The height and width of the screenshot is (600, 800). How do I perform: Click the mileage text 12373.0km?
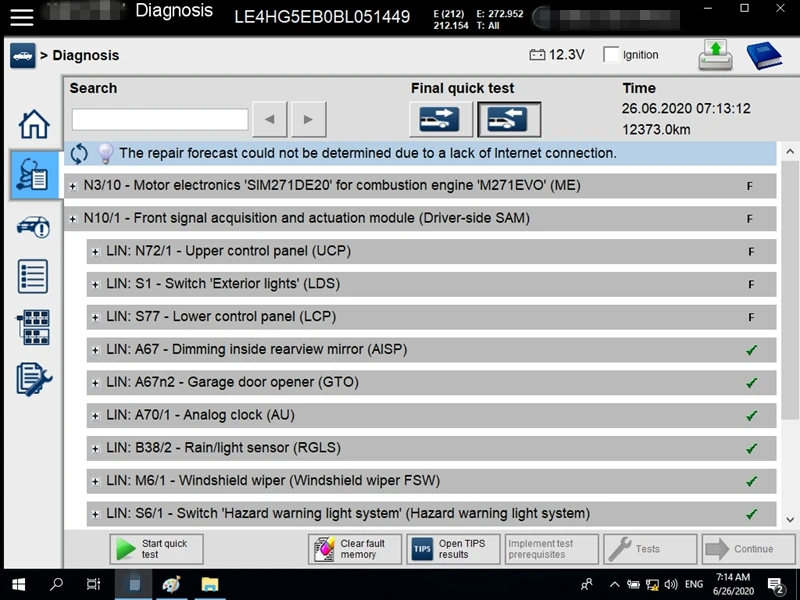pos(656,130)
